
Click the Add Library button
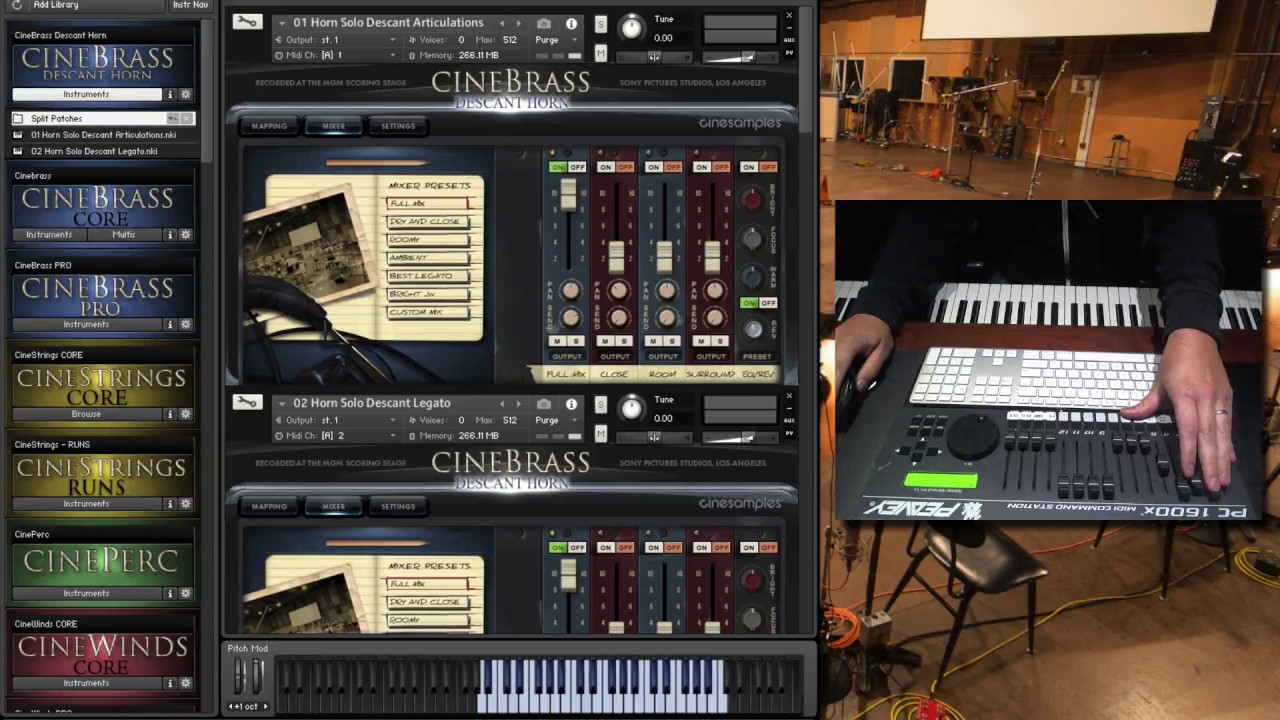pyautogui.click(x=56, y=5)
